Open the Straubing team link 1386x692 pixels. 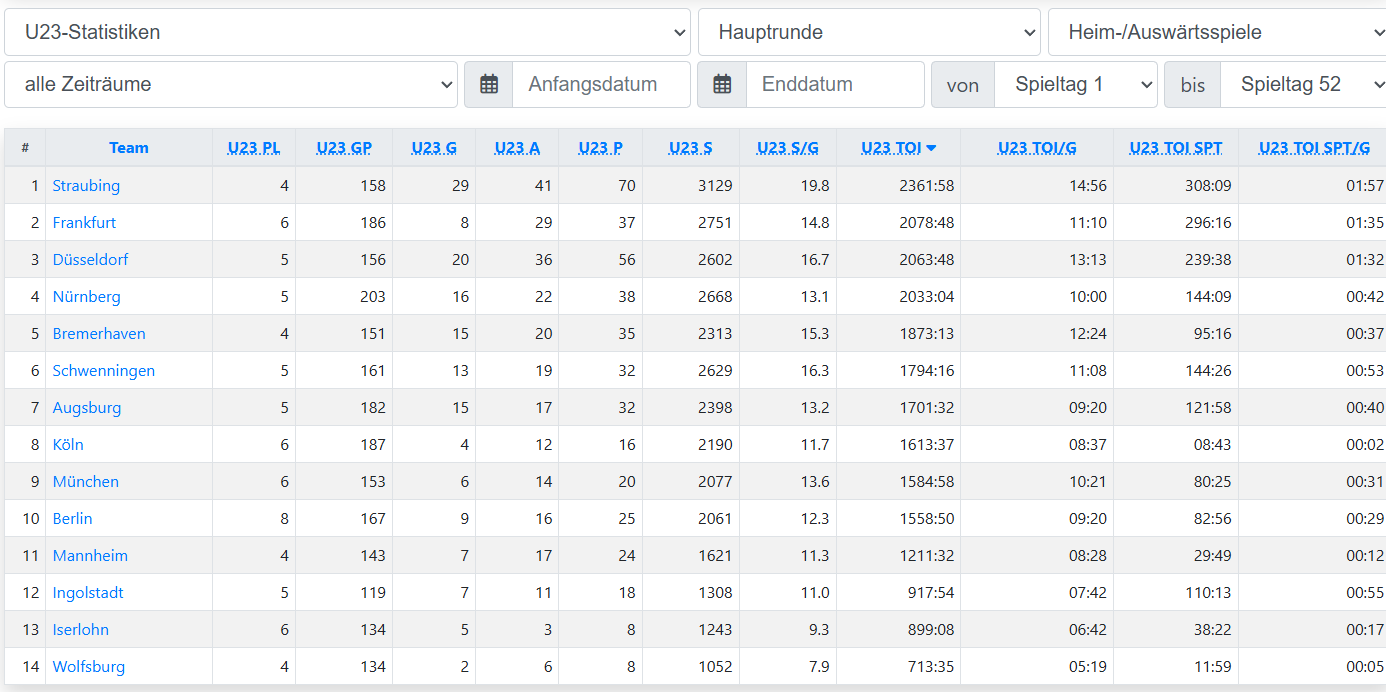86,186
